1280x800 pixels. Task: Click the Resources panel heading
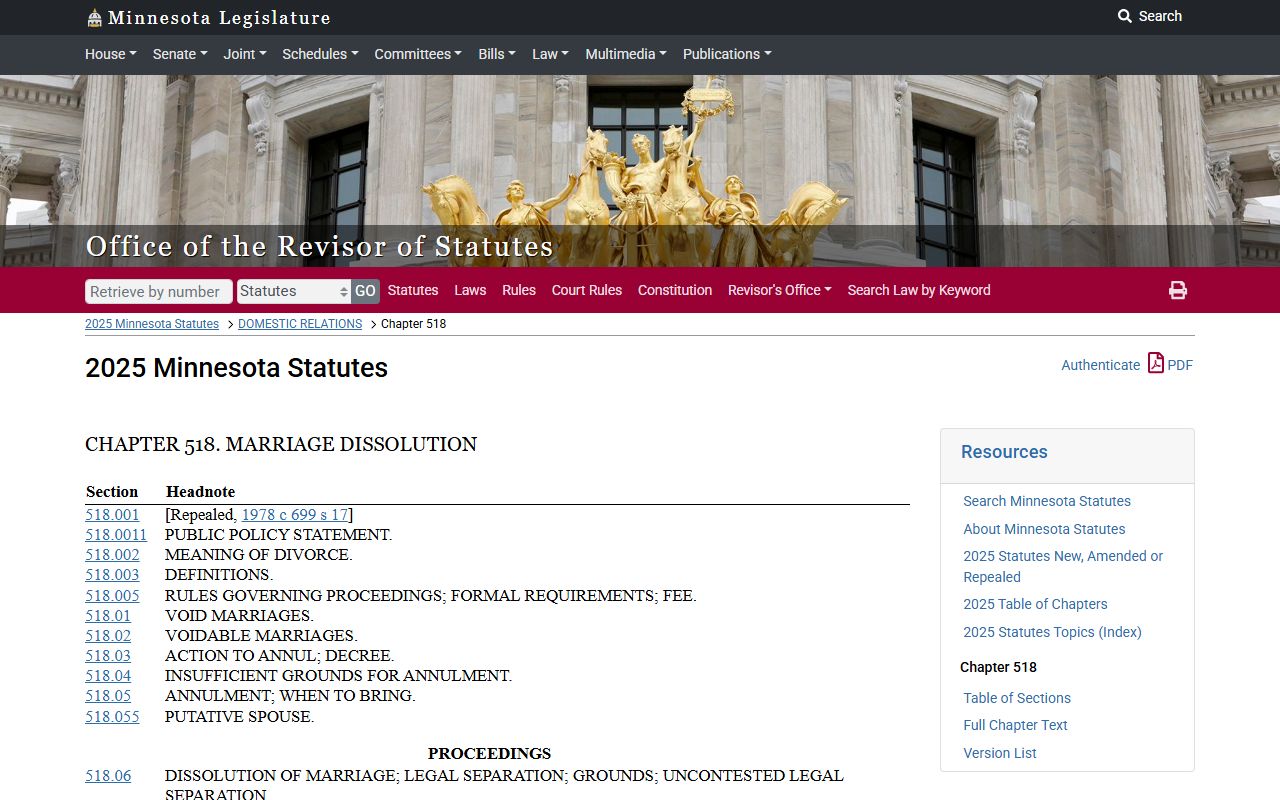(x=1004, y=452)
